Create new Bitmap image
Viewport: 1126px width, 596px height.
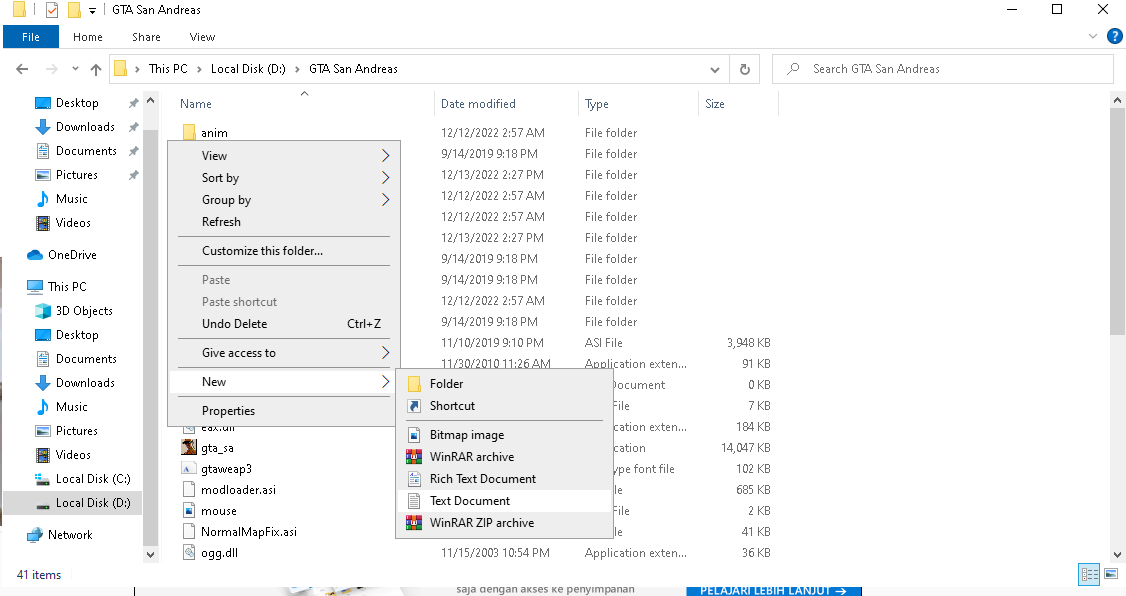(x=504, y=435)
